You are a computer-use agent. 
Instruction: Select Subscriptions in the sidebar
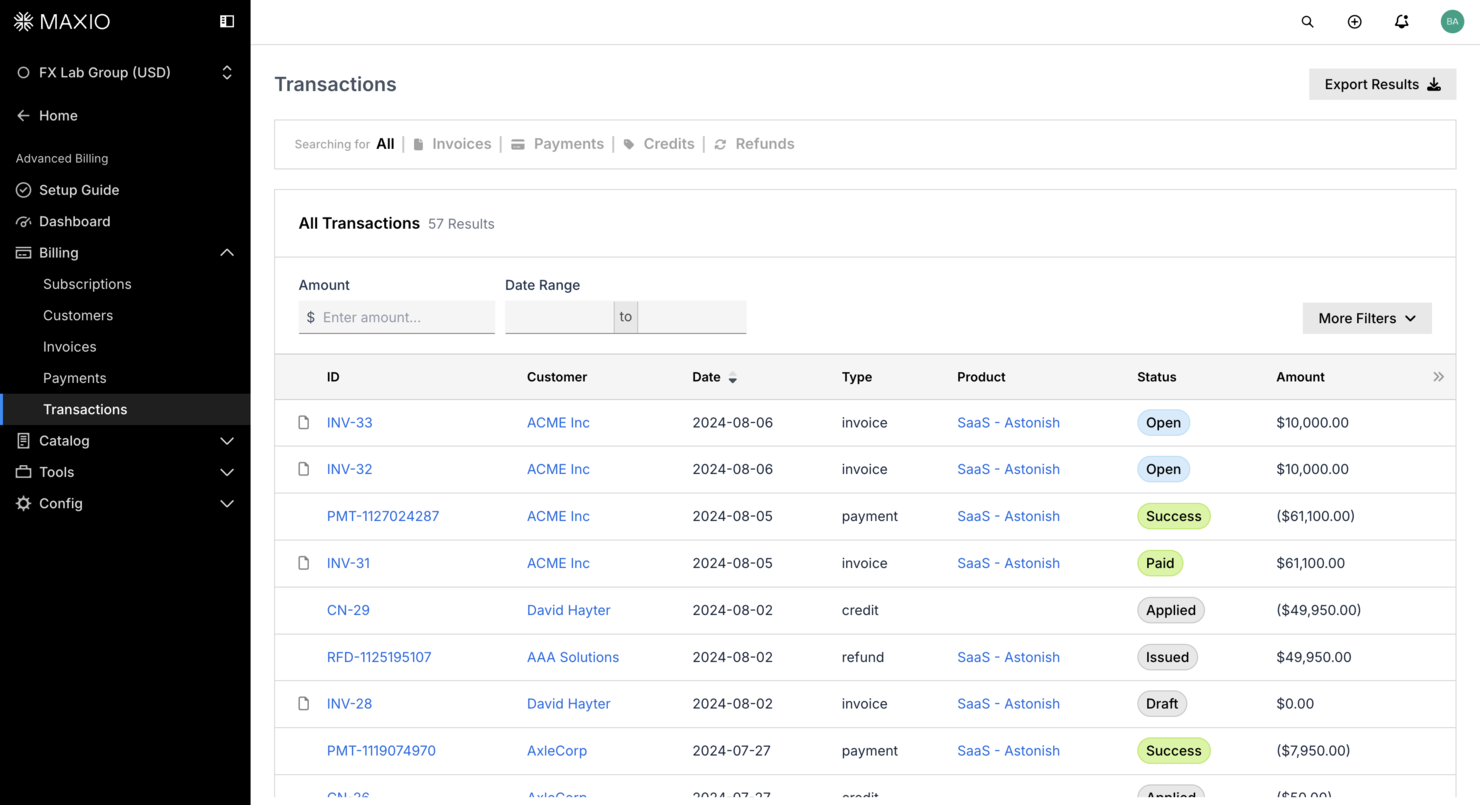[x=87, y=284]
